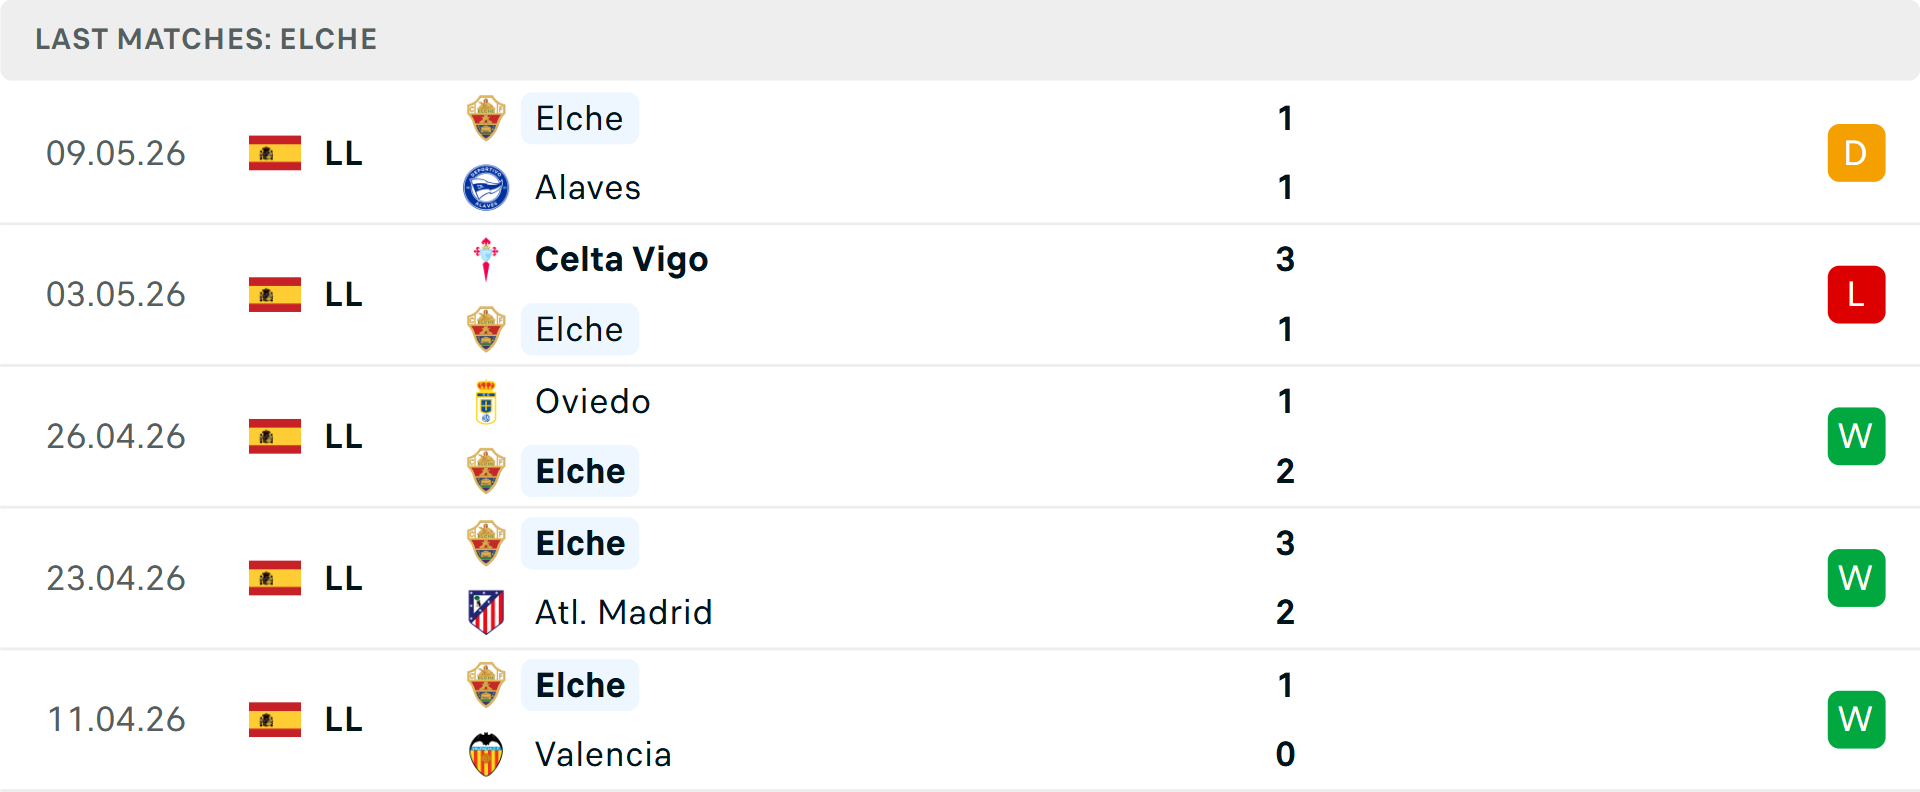
Task: Click the W badge for Oviedo match
Action: tap(1856, 436)
